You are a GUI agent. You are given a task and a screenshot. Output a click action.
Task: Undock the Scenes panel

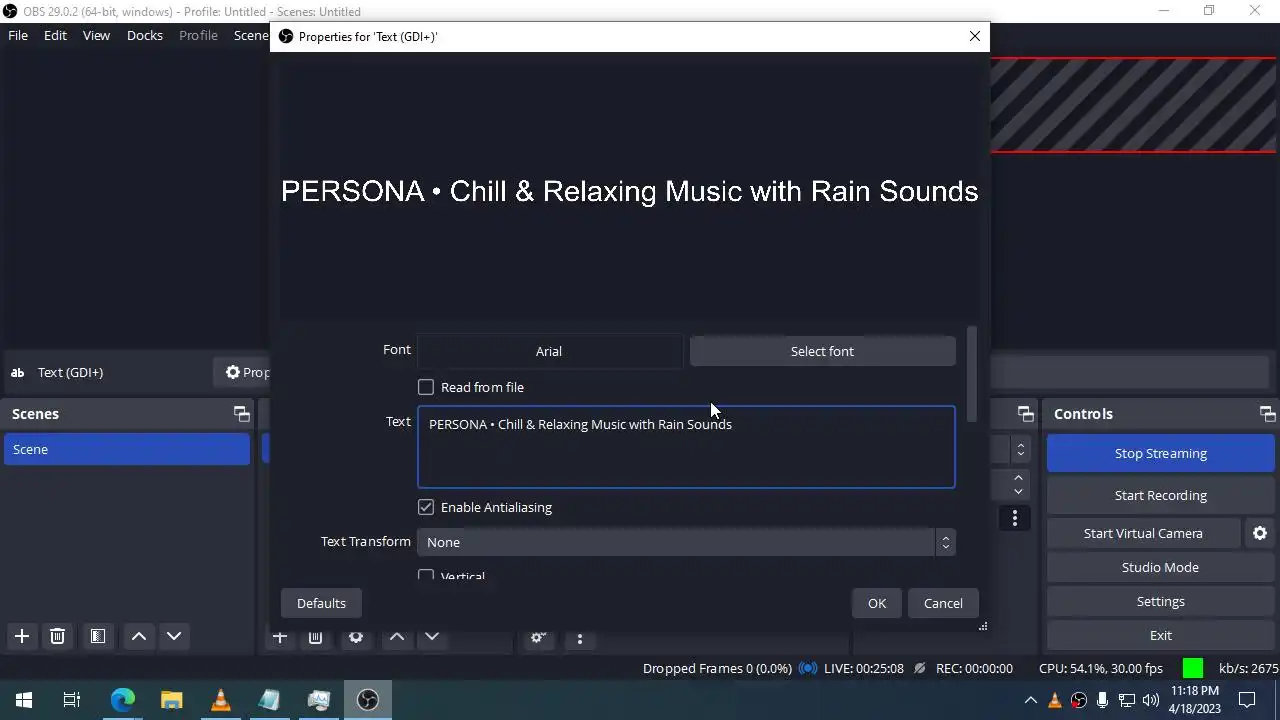[241, 414]
